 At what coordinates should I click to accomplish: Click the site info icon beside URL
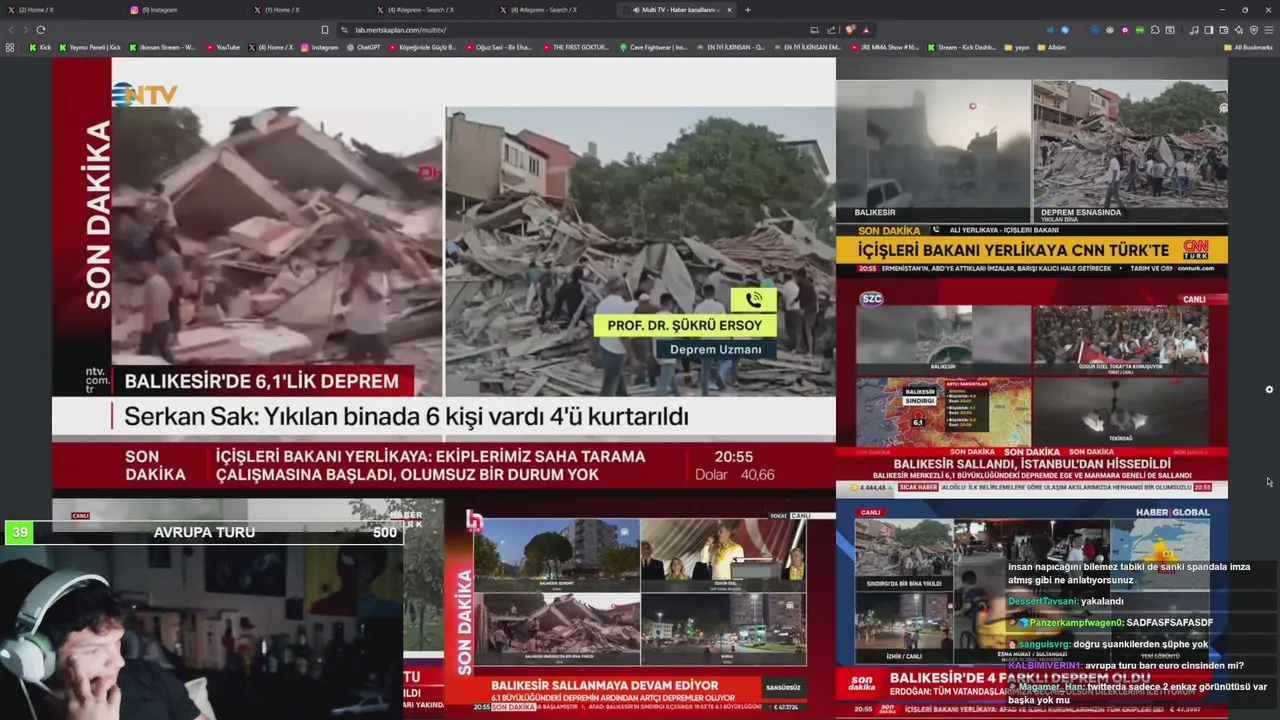[x=344, y=30]
